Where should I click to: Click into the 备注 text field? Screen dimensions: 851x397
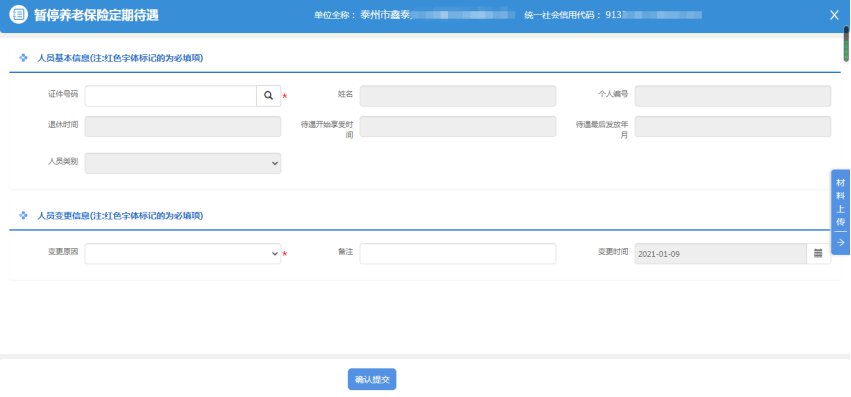(x=458, y=254)
